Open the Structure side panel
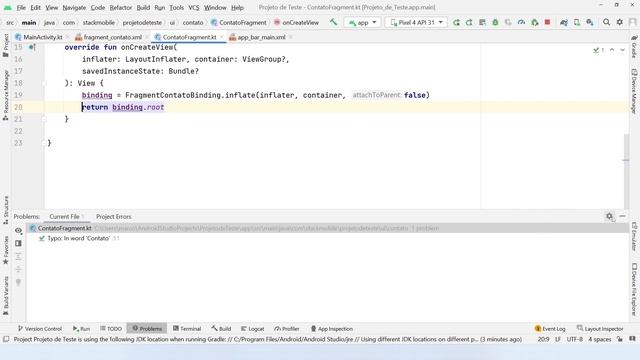The image size is (640, 360). click(x=6, y=210)
